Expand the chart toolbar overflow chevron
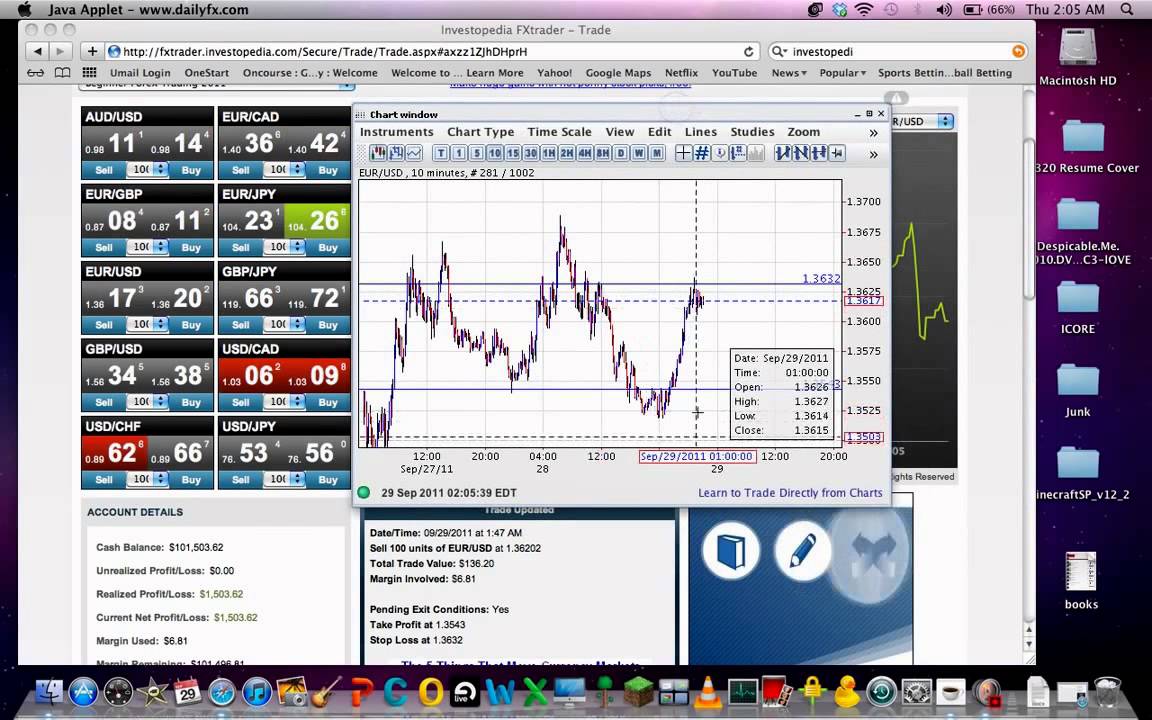This screenshot has width=1152, height=720. [x=873, y=154]
